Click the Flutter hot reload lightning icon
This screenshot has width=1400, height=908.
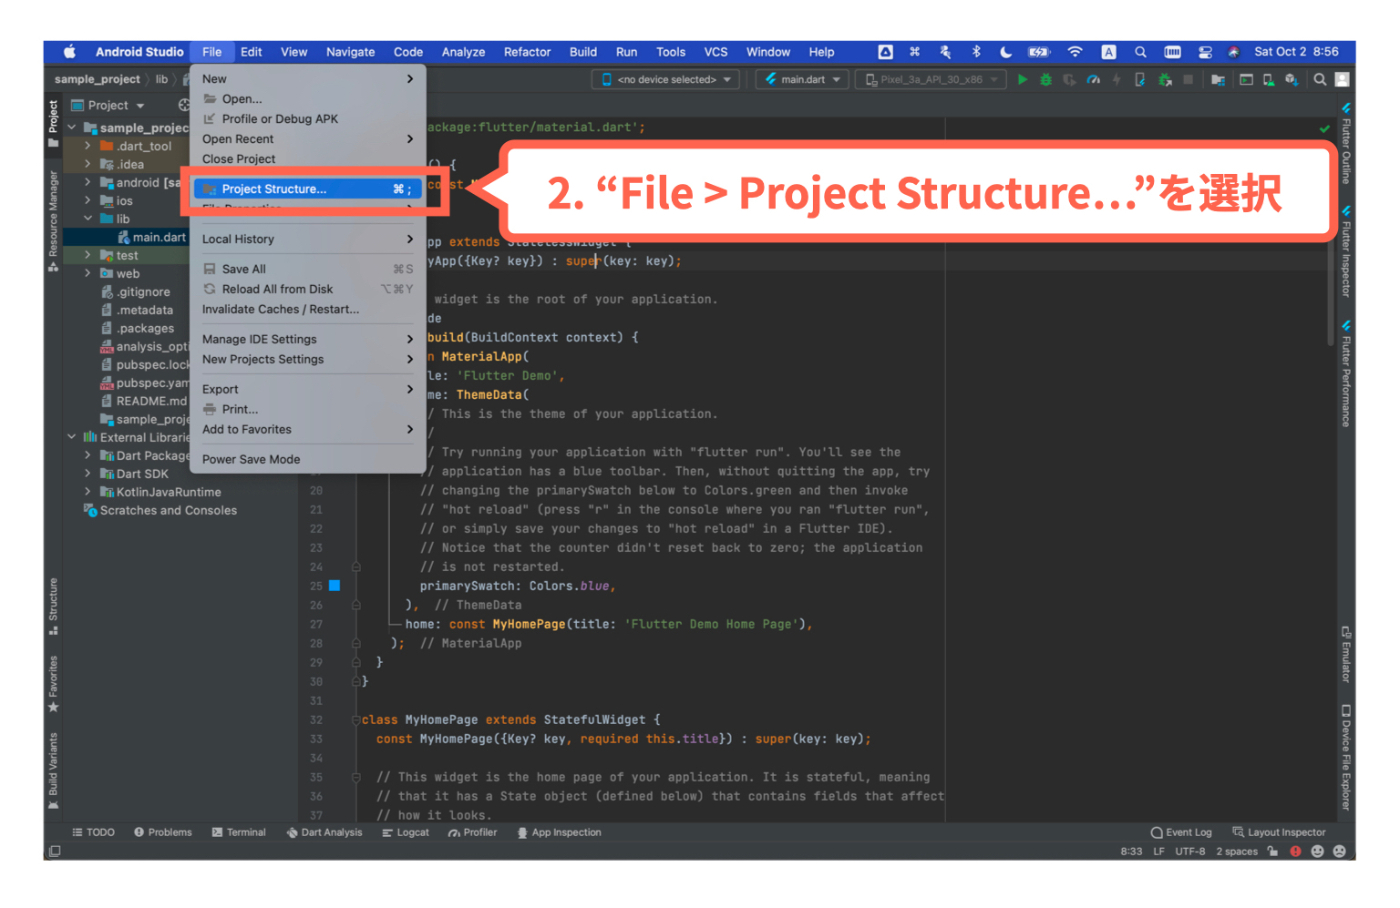click(1117, 80)
